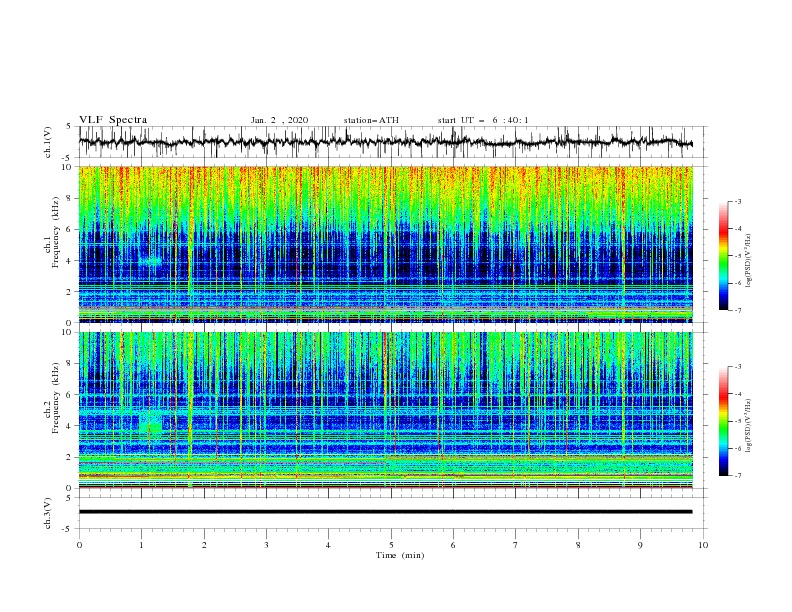Click time axis tick label "6"
The width and height of the screenshot is (792, 612).
pos(453,545)
